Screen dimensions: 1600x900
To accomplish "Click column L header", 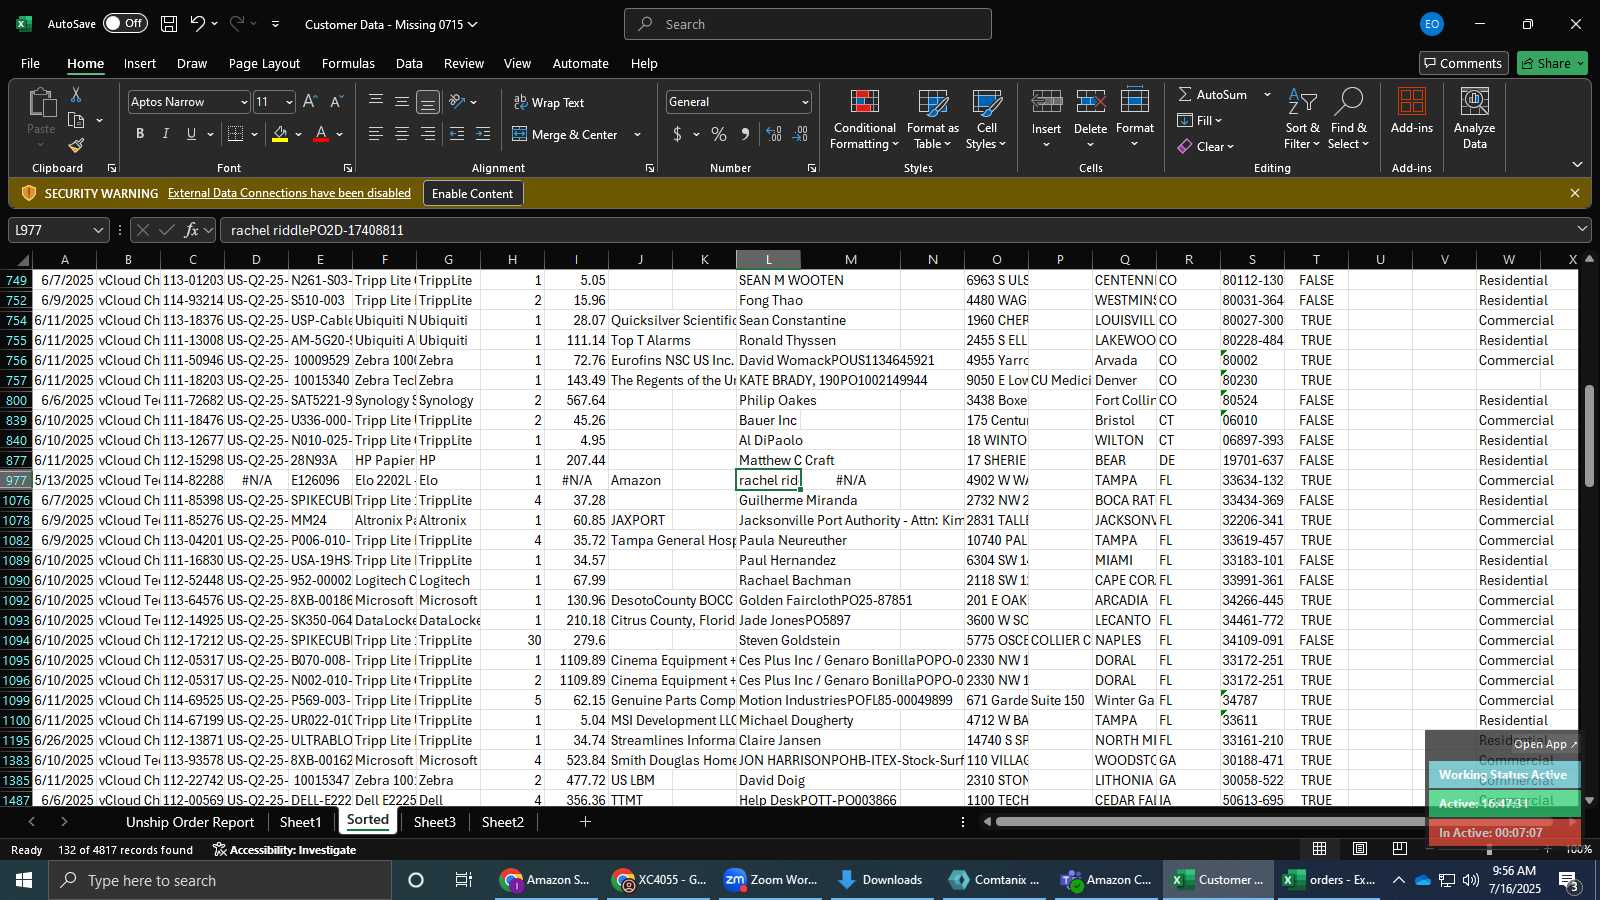I will [768, 259].
